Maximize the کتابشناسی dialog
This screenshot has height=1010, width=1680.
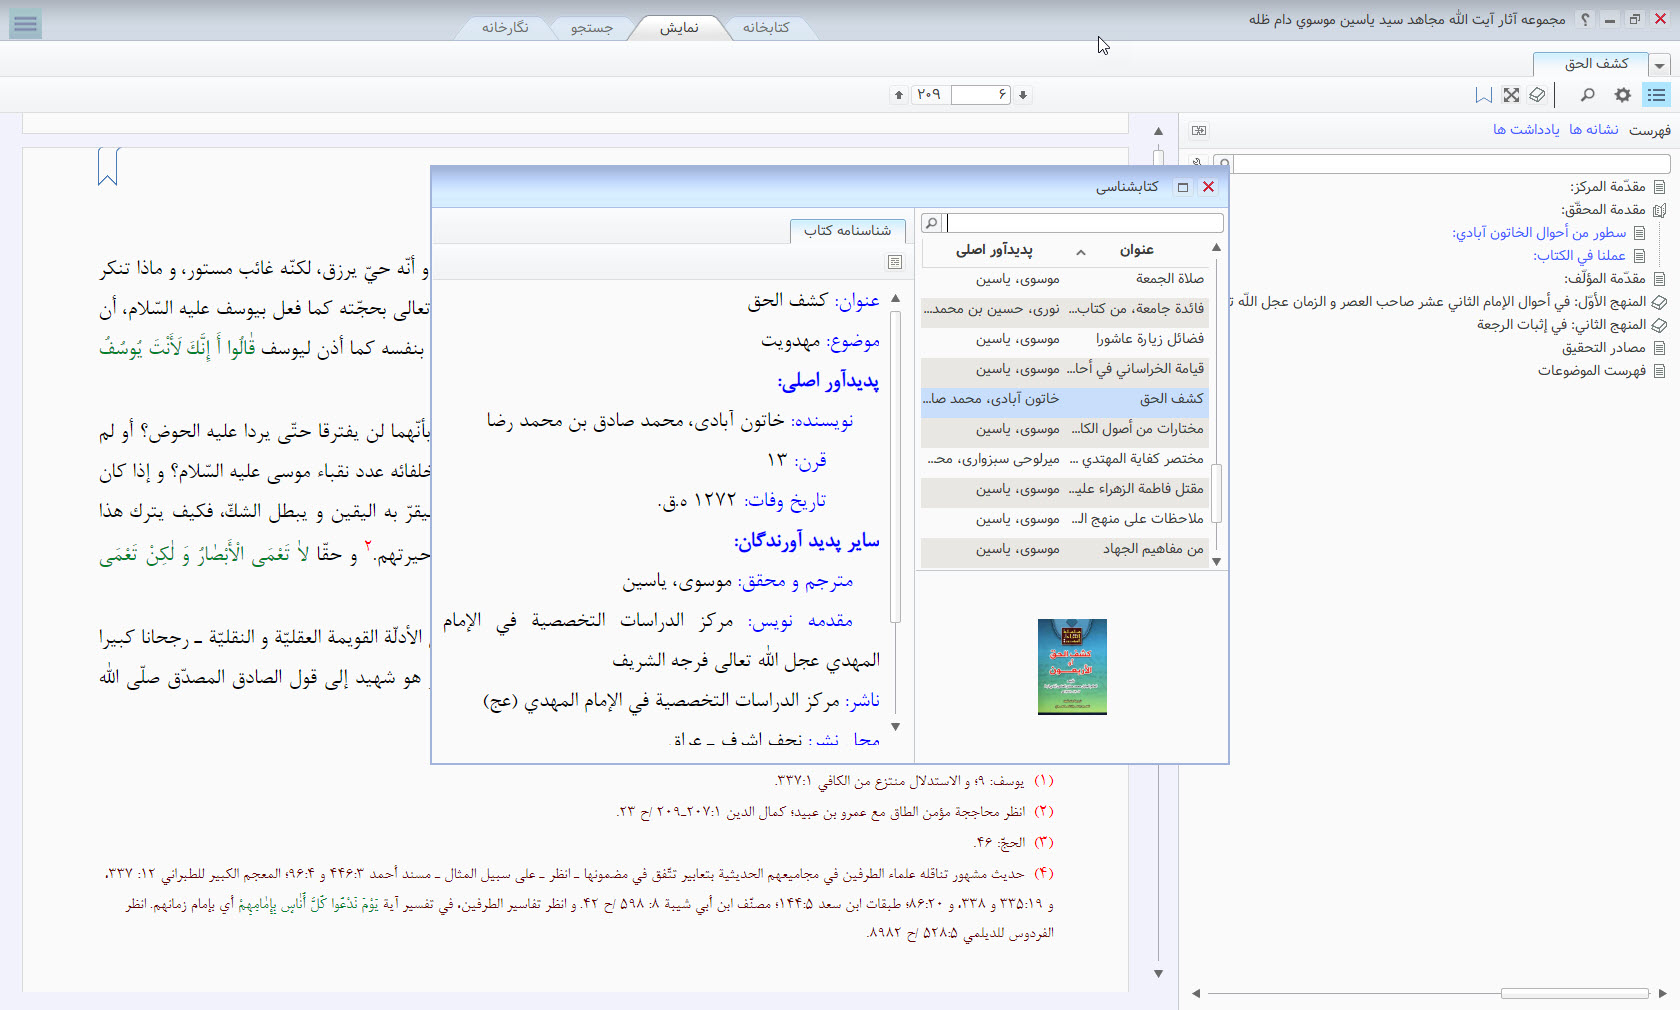click(x=1183, y=187)
